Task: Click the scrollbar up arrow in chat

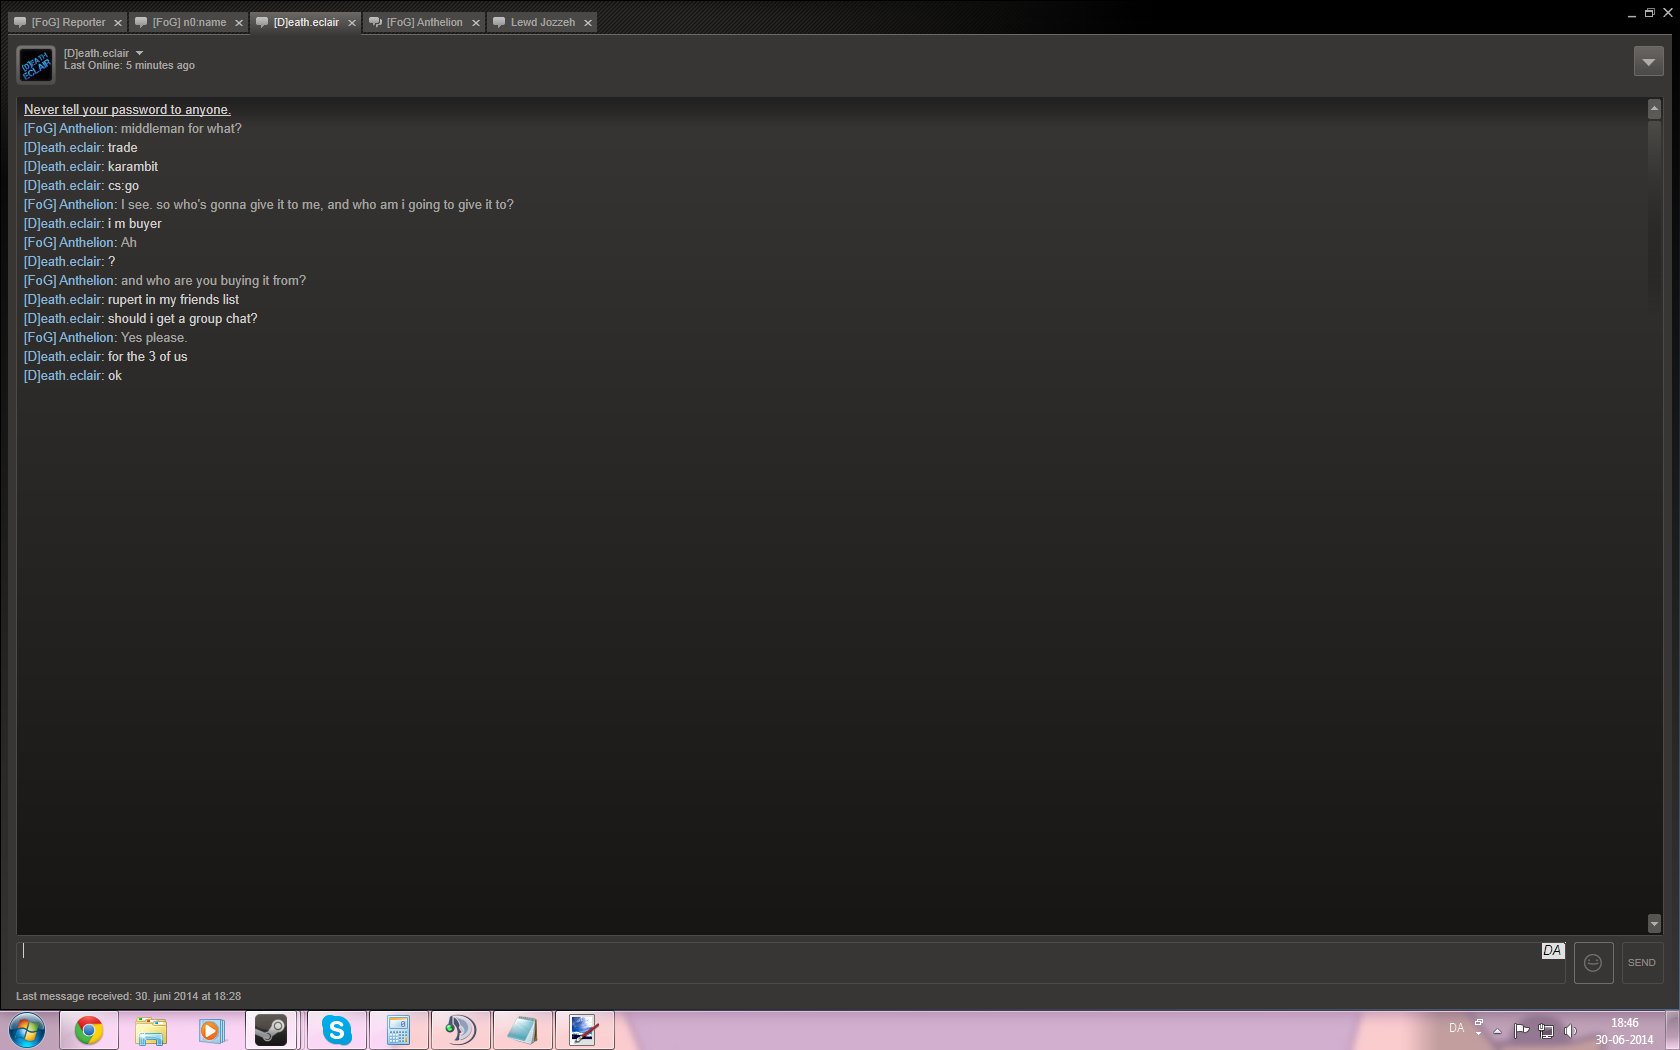Action: [x=1654, y=108]
